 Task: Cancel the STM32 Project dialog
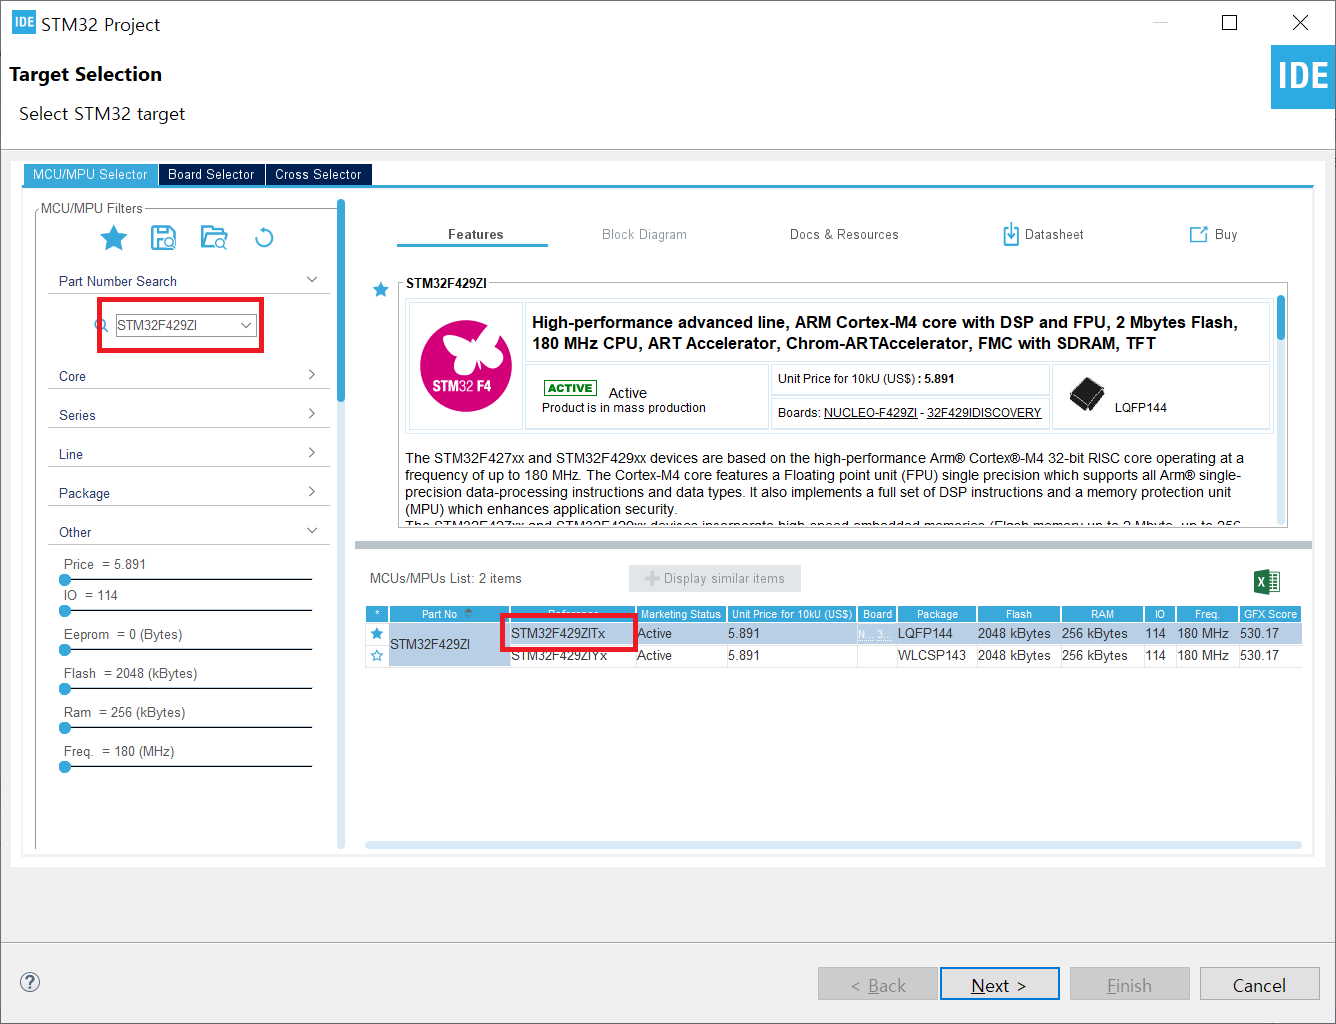(x=1259, y=984)
